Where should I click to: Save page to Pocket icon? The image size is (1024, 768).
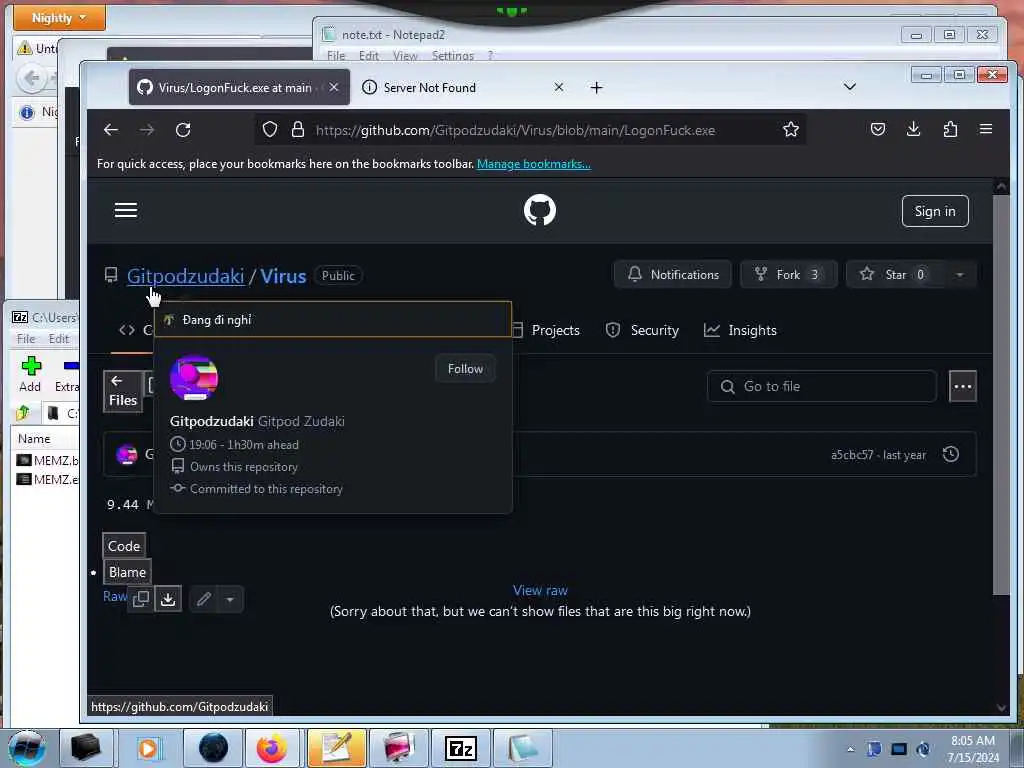[x=878, y=129]
